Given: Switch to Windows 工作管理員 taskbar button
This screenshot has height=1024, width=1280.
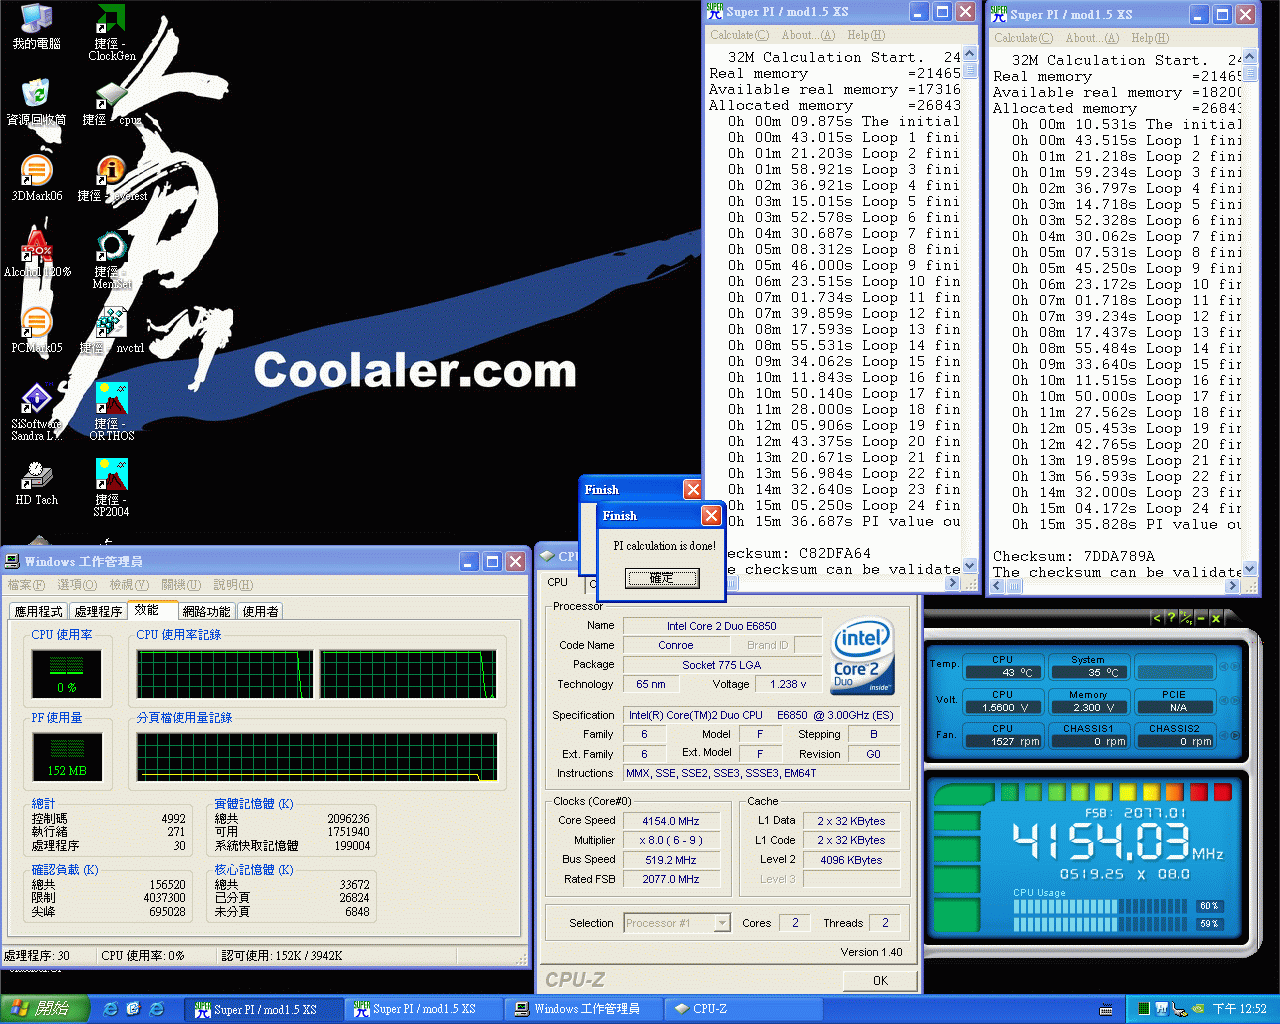Looking at the screenshot, I should click(584, 1009).
